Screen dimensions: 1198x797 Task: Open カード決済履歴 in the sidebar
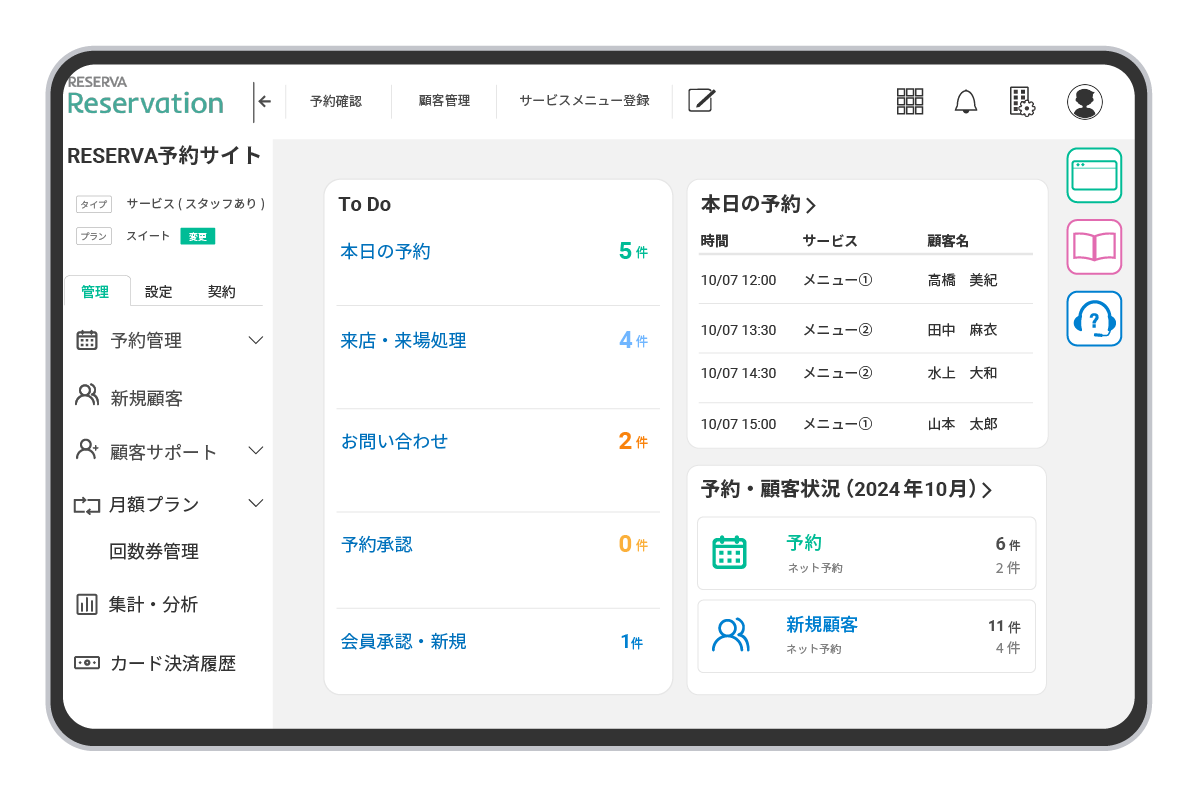(x=172, y=663)
